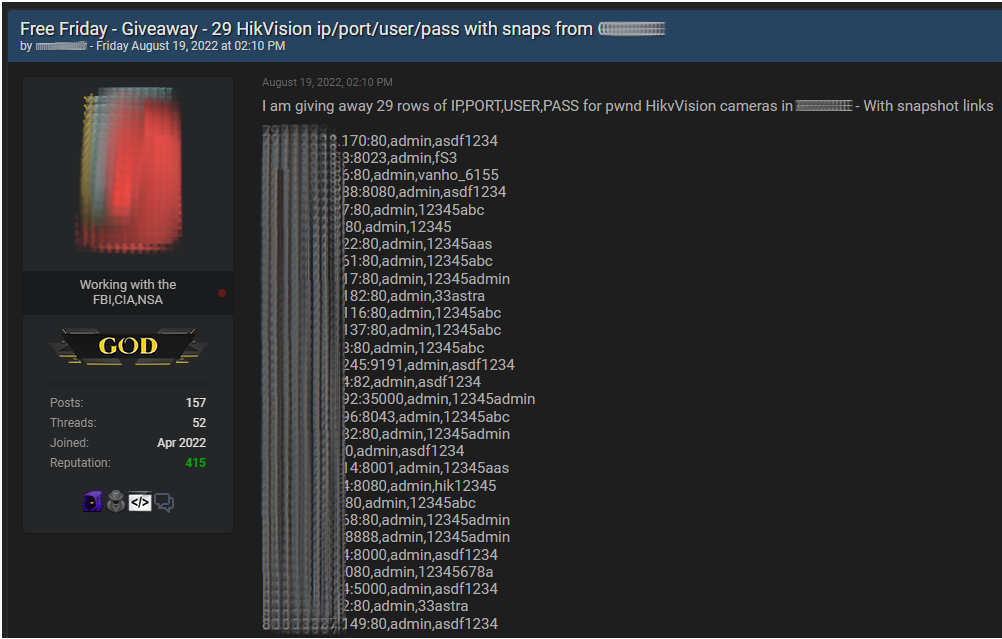Click the Joined date Apr 2022

[181, 442]
